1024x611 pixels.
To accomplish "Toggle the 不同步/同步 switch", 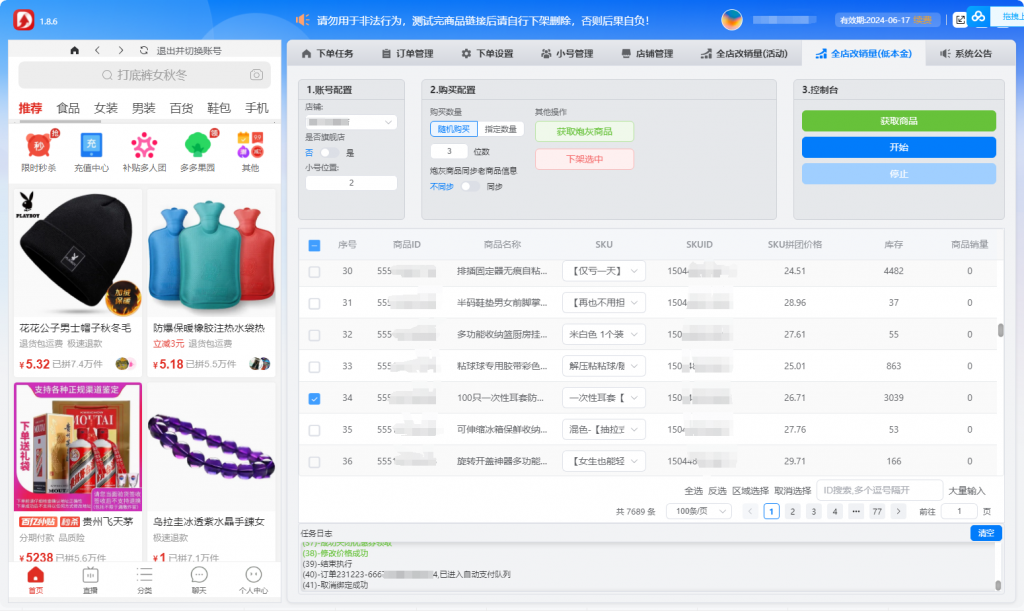I will click(470, 187).
